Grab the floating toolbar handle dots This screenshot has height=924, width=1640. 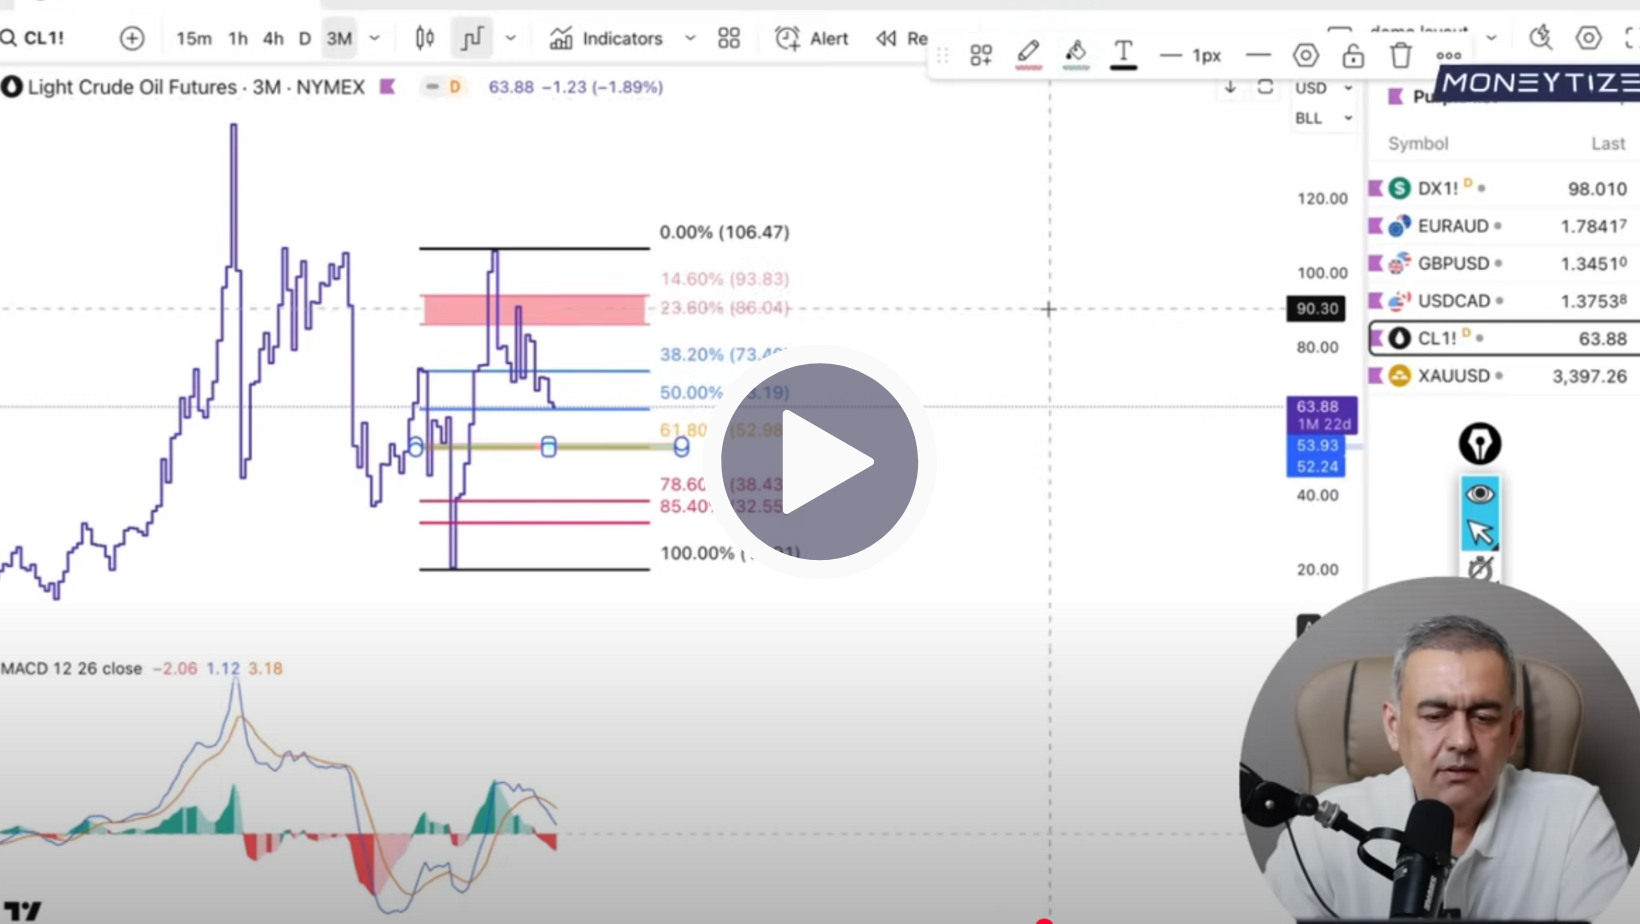[942, 55]
